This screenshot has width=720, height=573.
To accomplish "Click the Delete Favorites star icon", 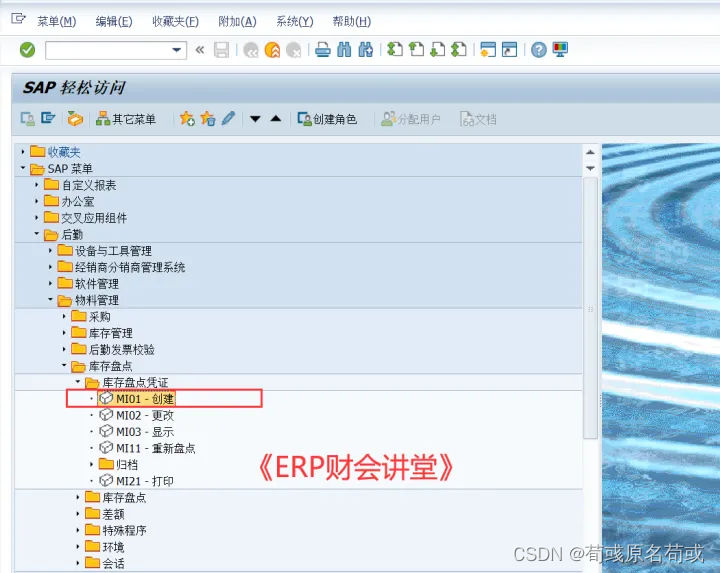I will point(208,119).
